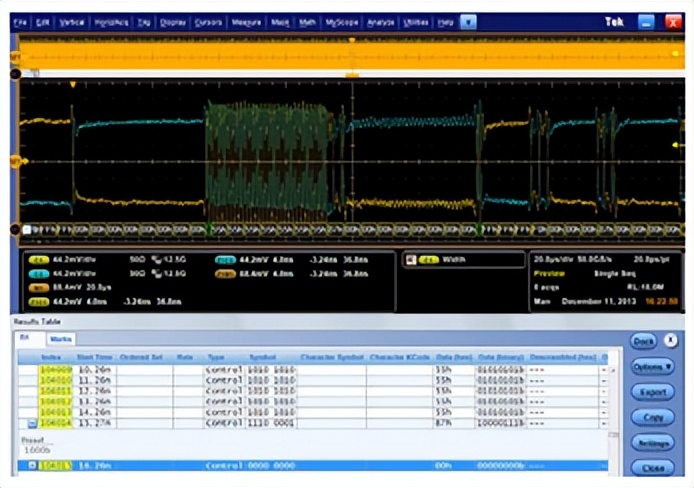Select the yellow C1 channel badge
Image resolution: width=694 pixels, height=488 pixels.
[x=39, y=258]
